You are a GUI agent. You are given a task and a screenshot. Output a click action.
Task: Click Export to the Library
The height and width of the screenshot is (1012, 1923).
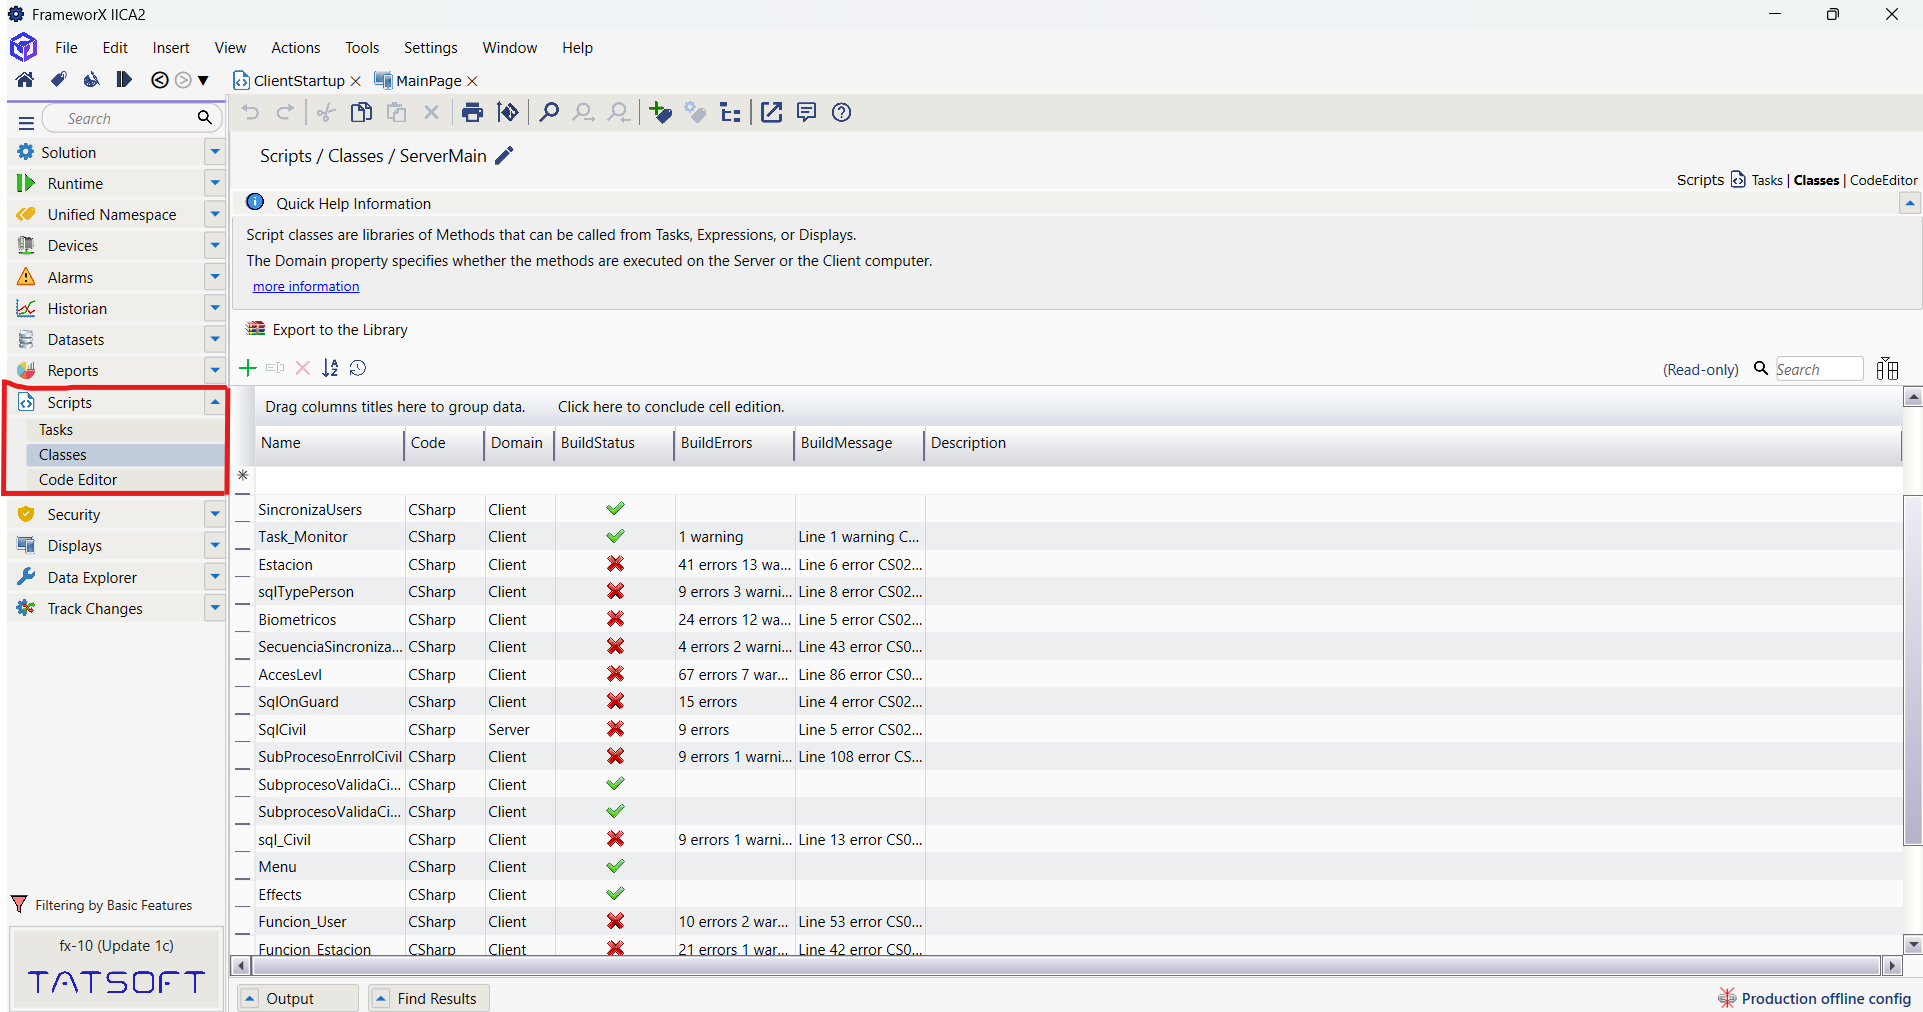pyautogui.click(x=340, y=330)
